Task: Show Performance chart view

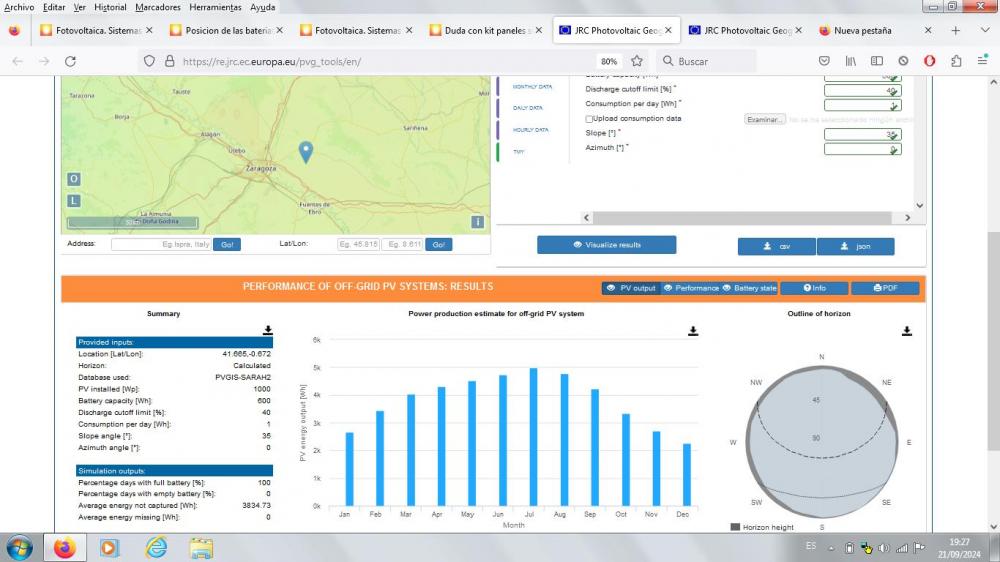Action: tap(691, 288)
